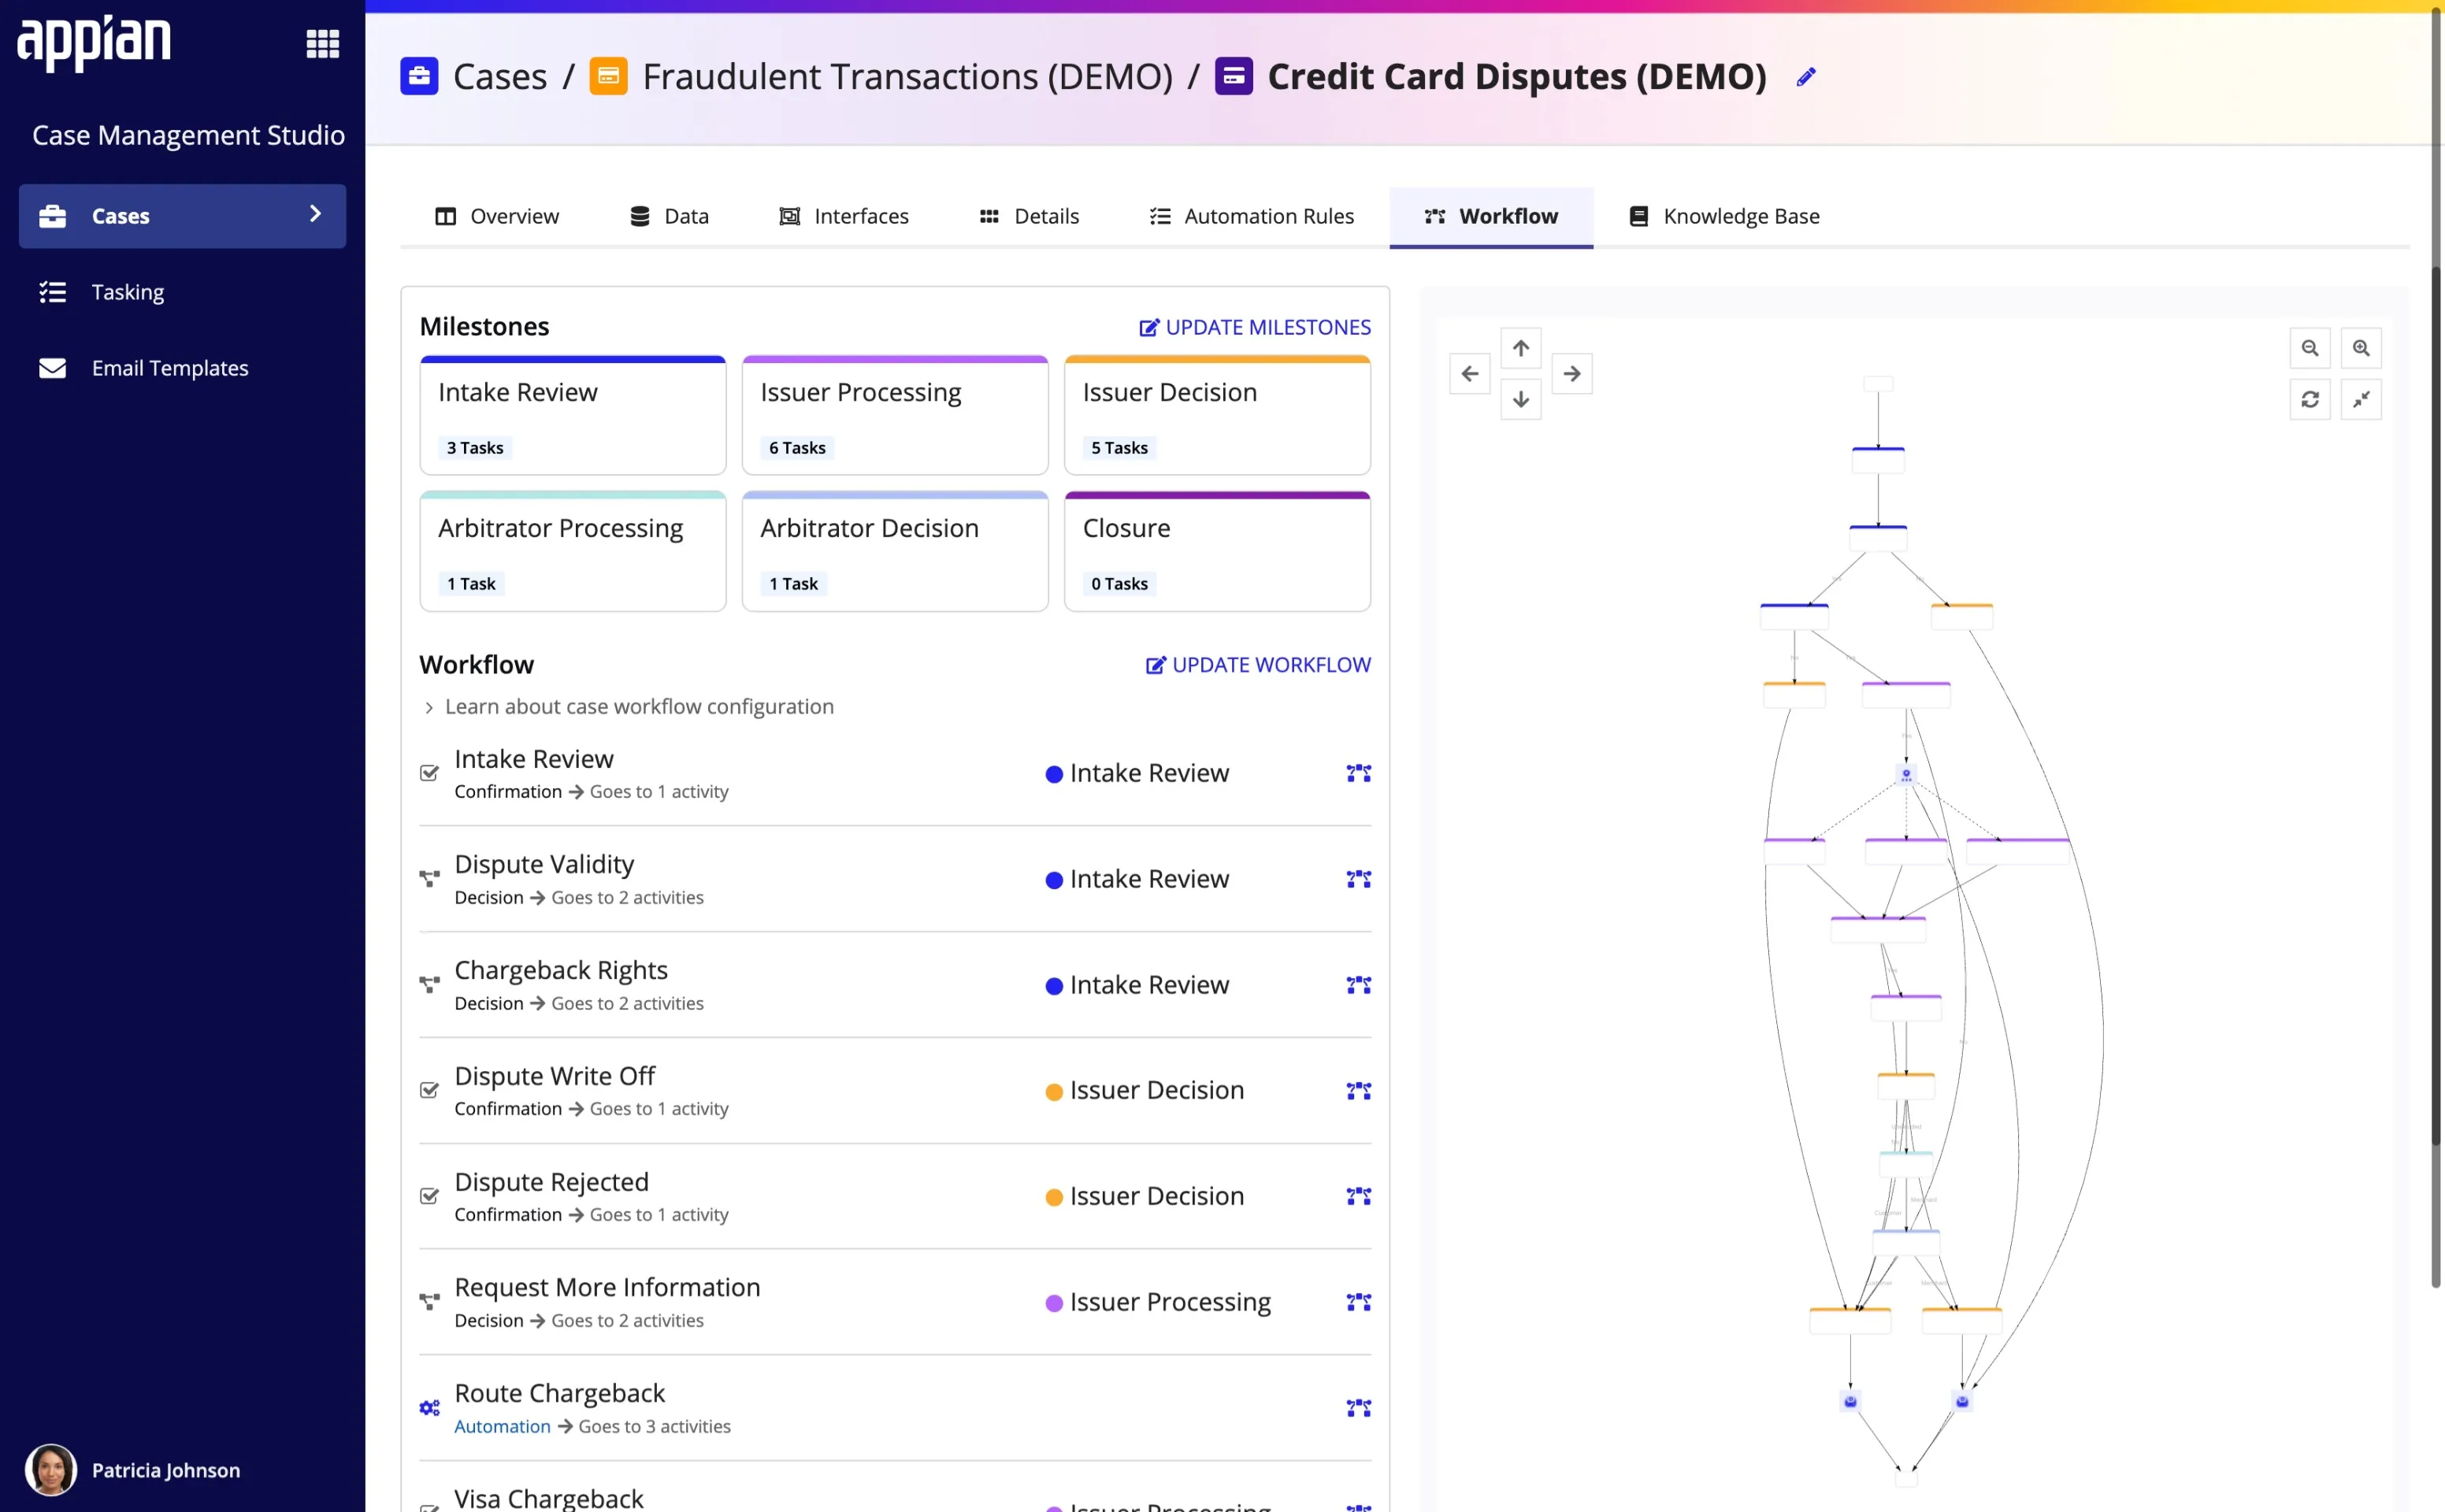Pan the workflow diagram left

(x=1469, y=373)
